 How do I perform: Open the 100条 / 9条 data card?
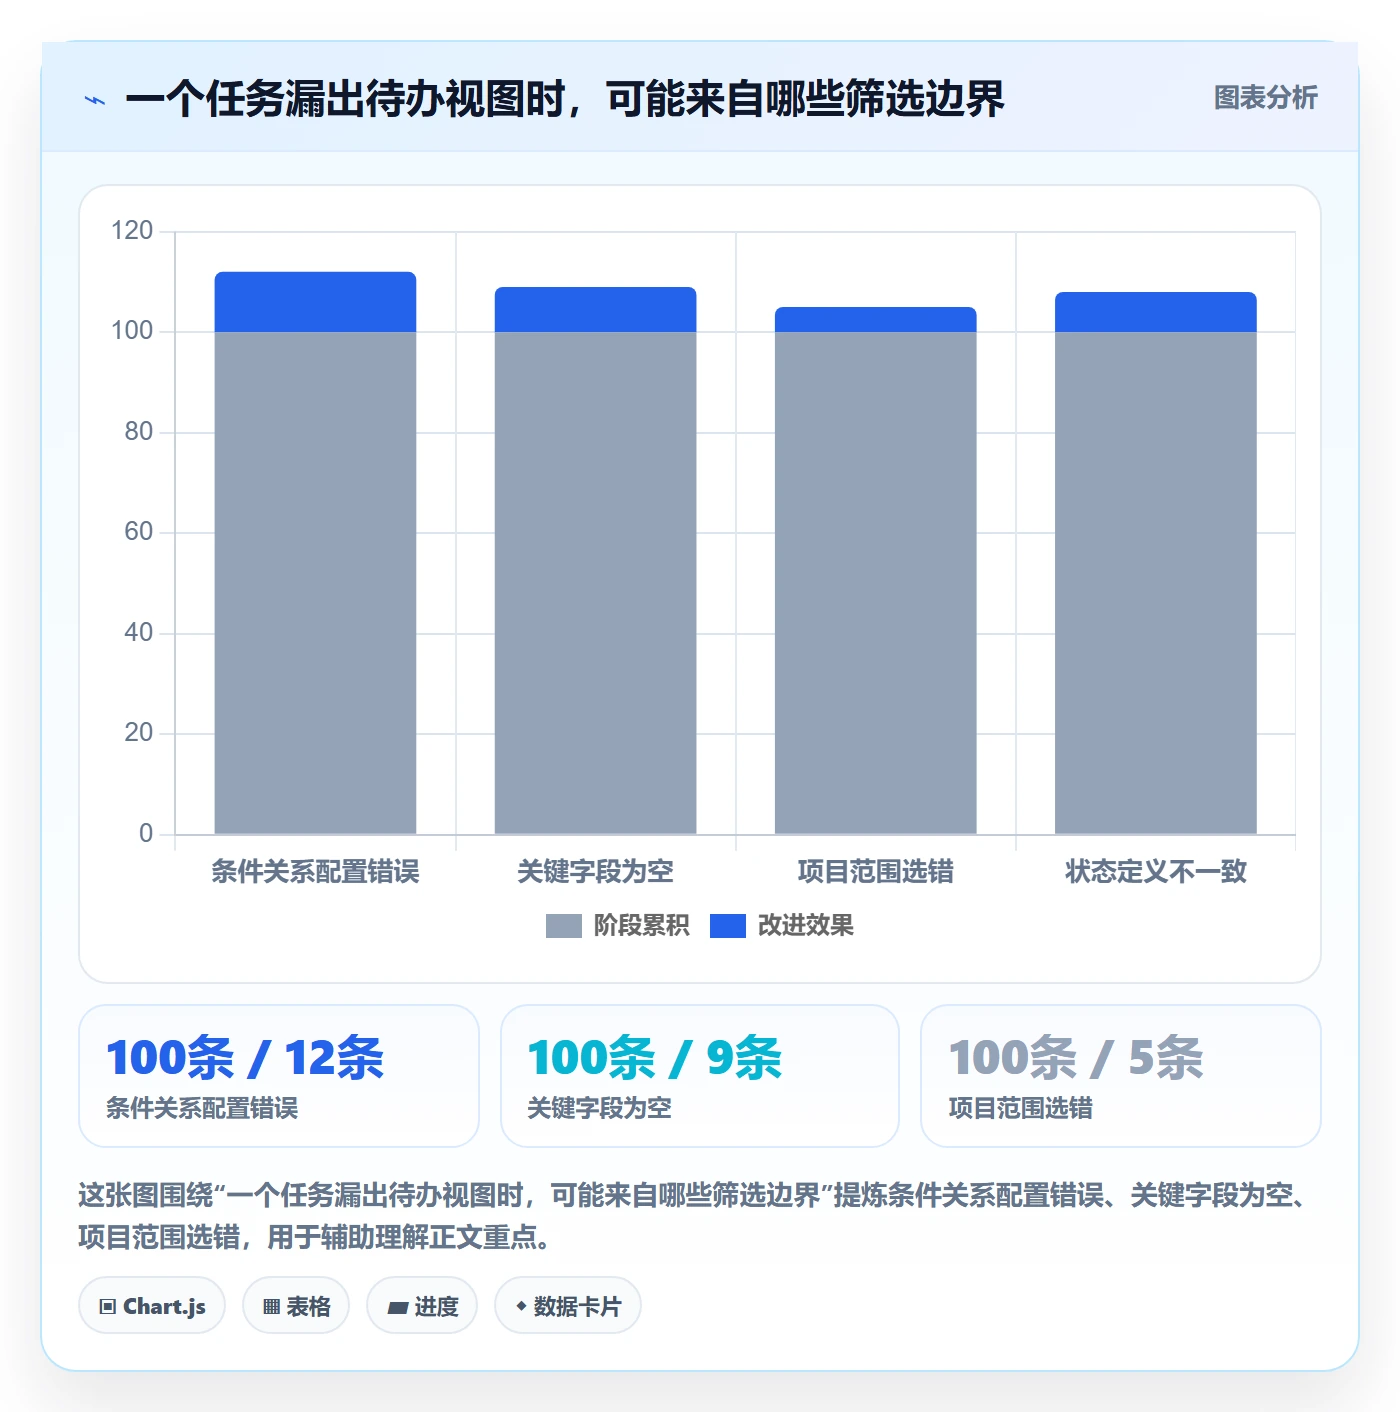click(x=700, y=1076)
